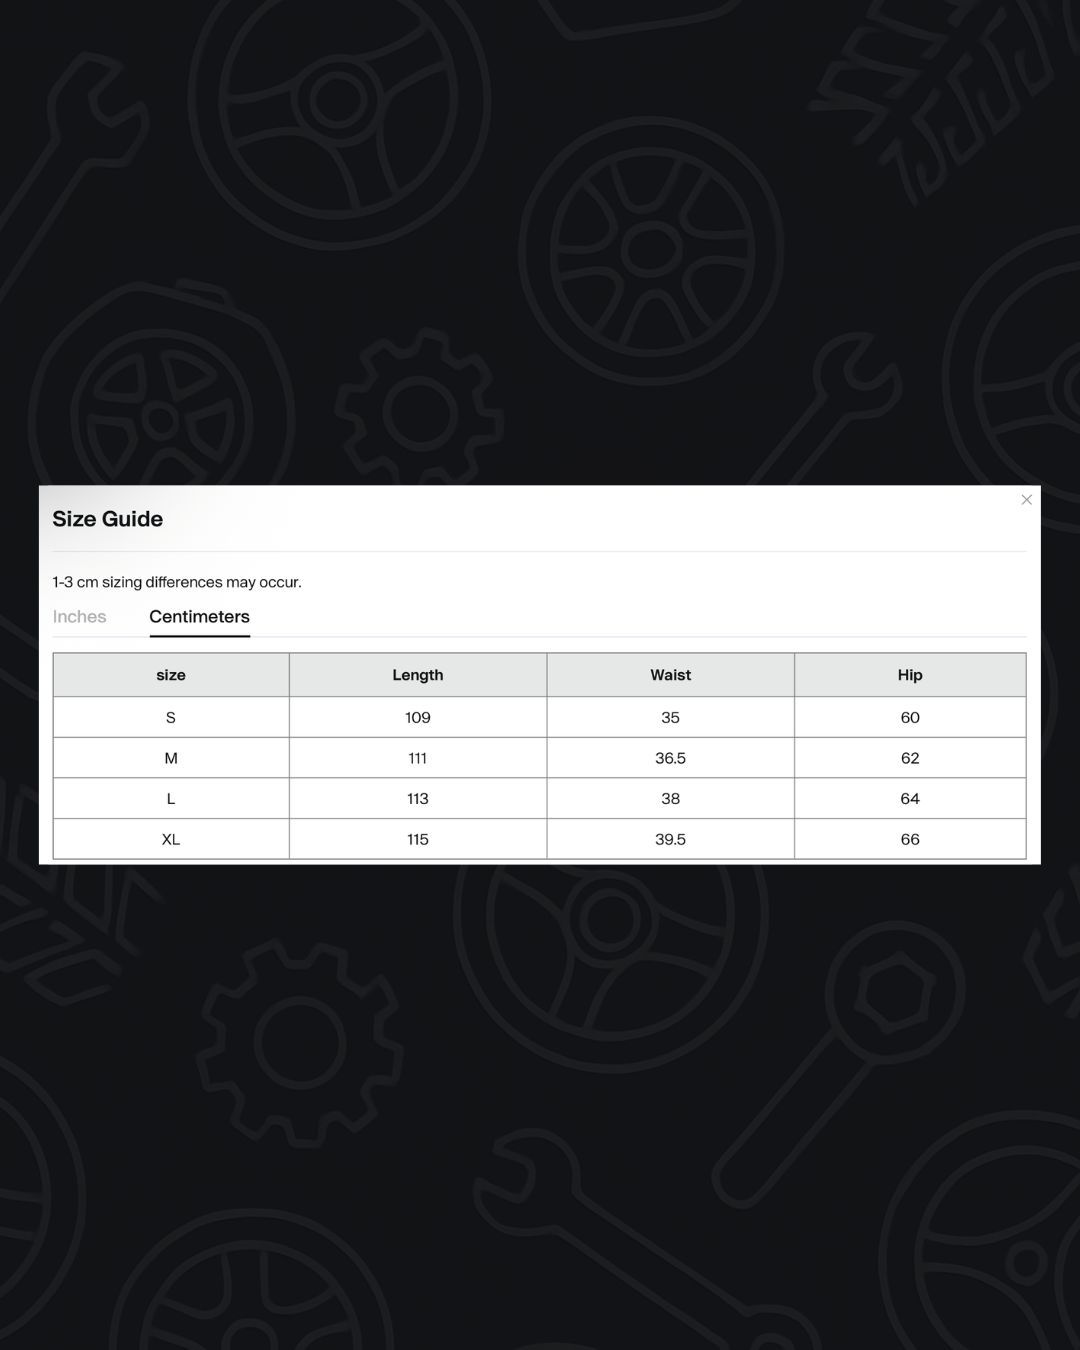Select the S size row label
The width and height of the screenshot is (1080, 1350).
pyautogui.click(x=171, y=718)
